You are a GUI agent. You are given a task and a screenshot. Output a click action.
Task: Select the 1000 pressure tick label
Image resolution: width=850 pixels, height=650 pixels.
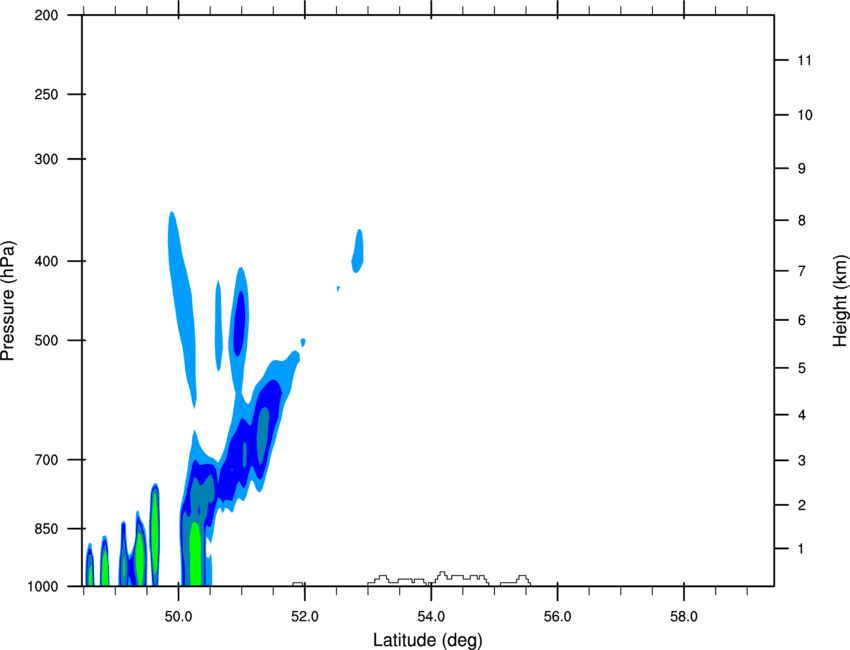click(43, 587)
